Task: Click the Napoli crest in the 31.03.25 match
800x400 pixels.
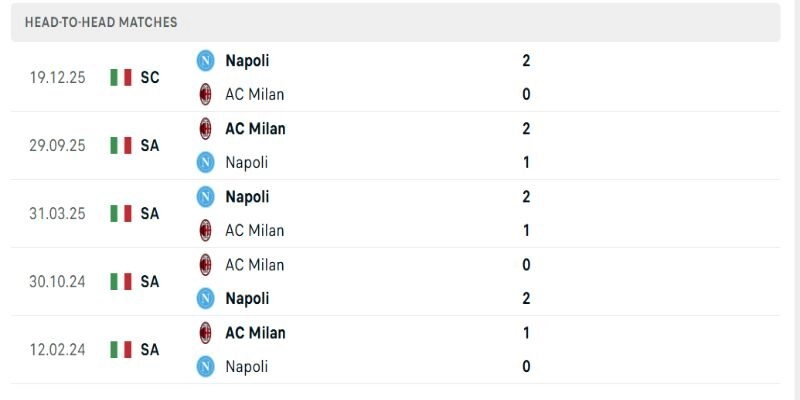Action: point(205,196)
